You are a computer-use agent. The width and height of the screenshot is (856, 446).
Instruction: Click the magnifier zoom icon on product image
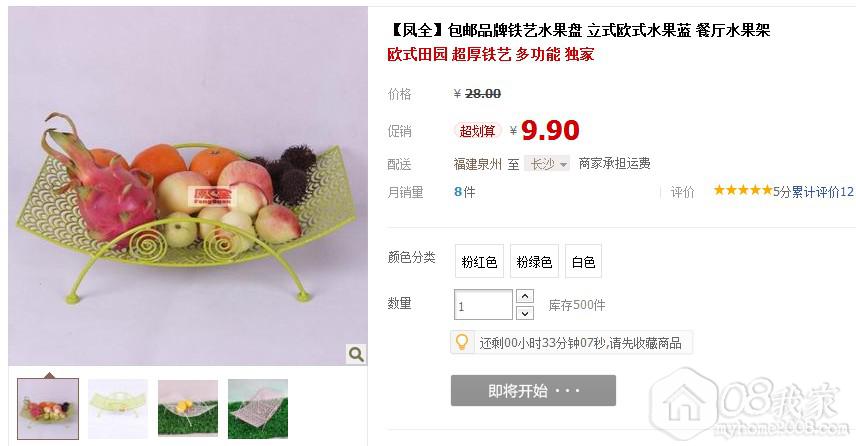pos(356,354)
